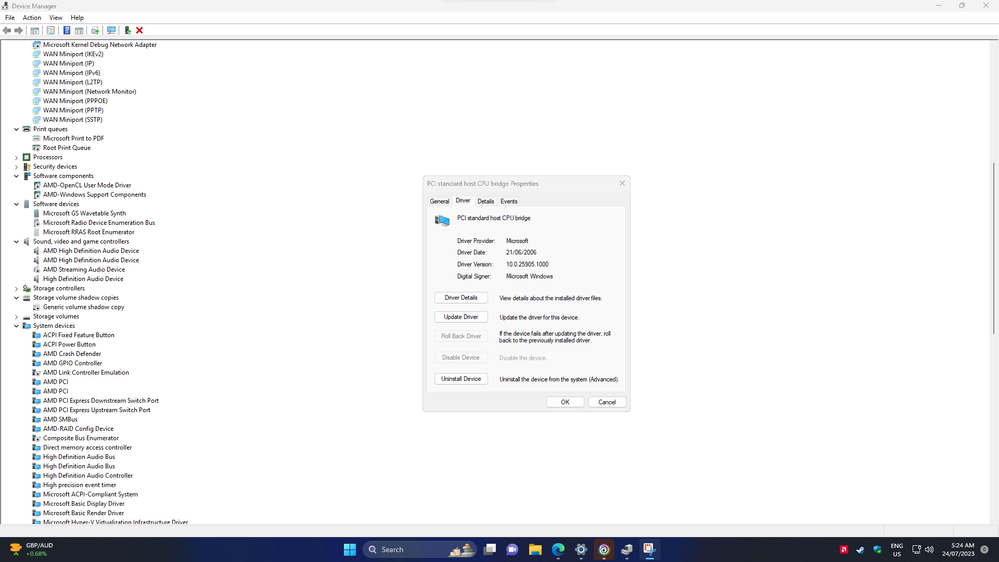Open File Explorer from the taskbar
The width and height of the screenshot is (999, 562).
(x=535, y=549)
